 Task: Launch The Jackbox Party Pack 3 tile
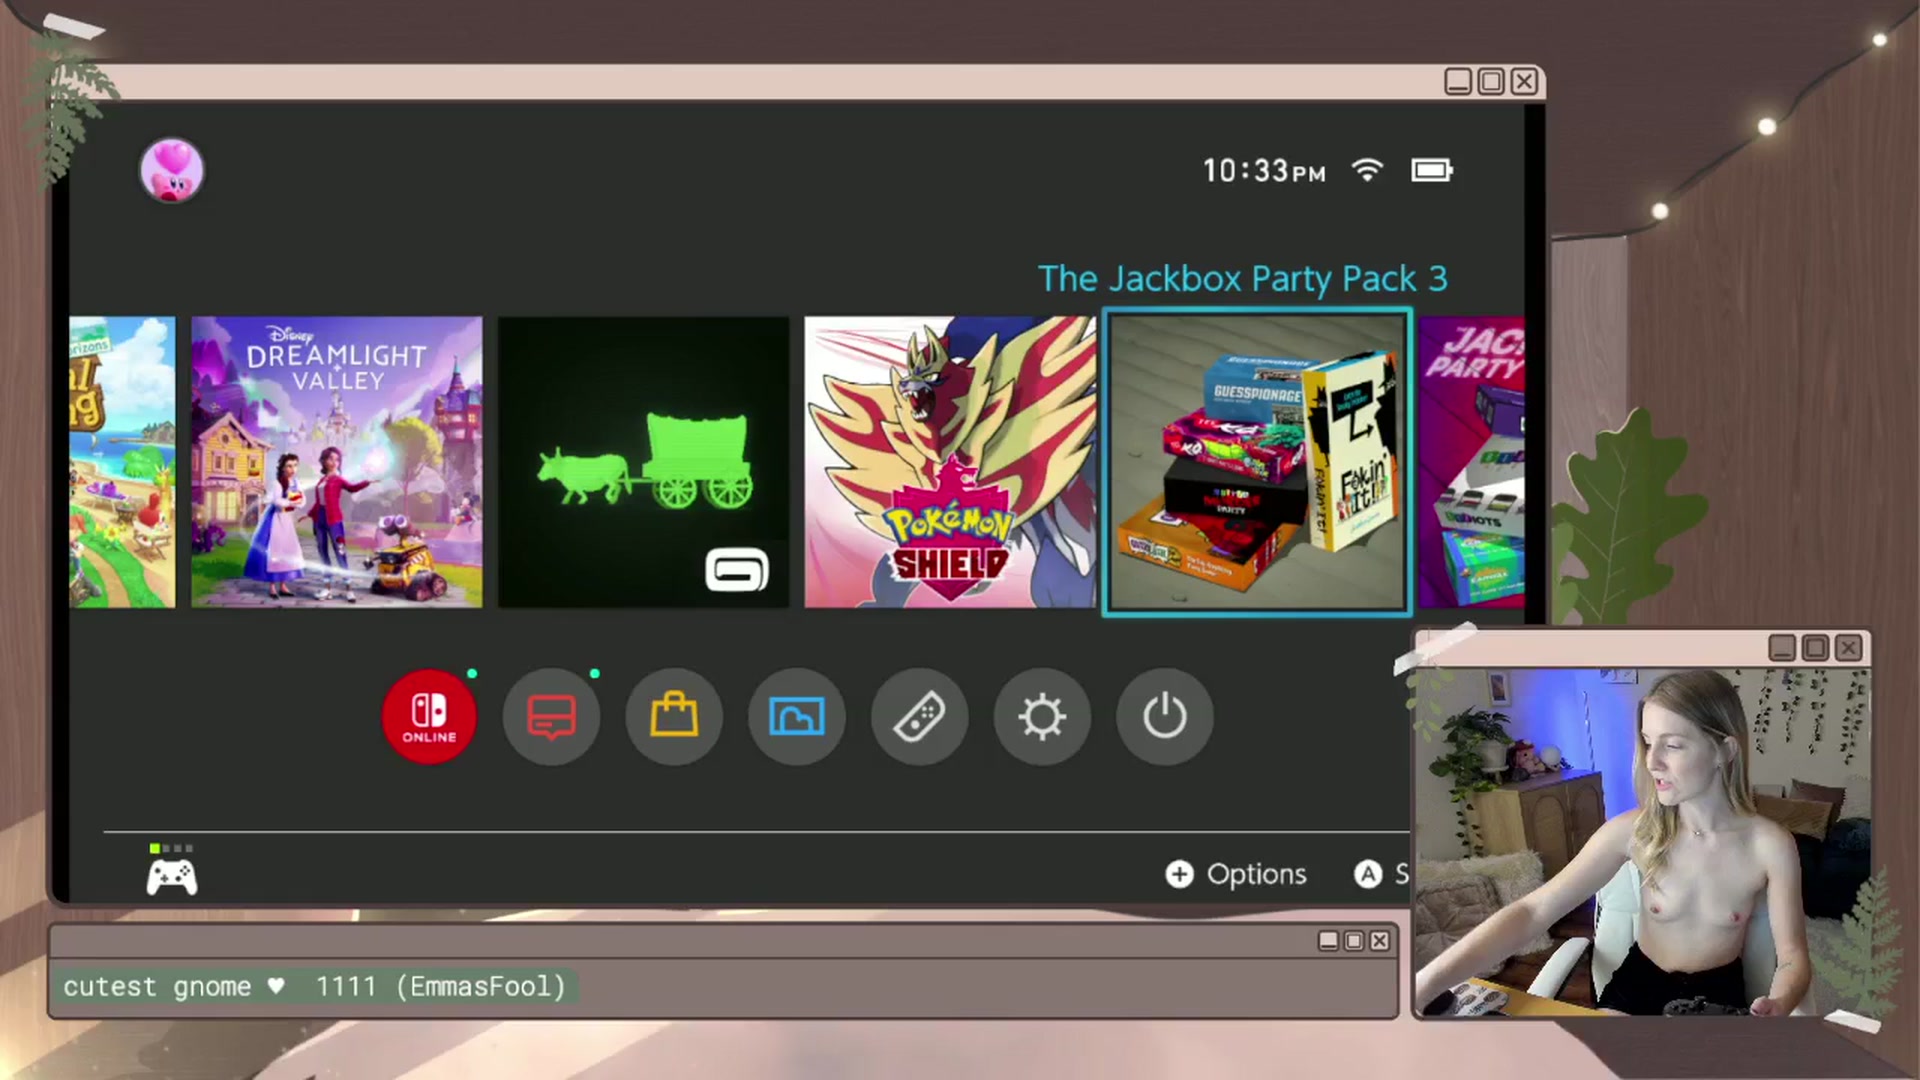click(x=1257, y=462)
